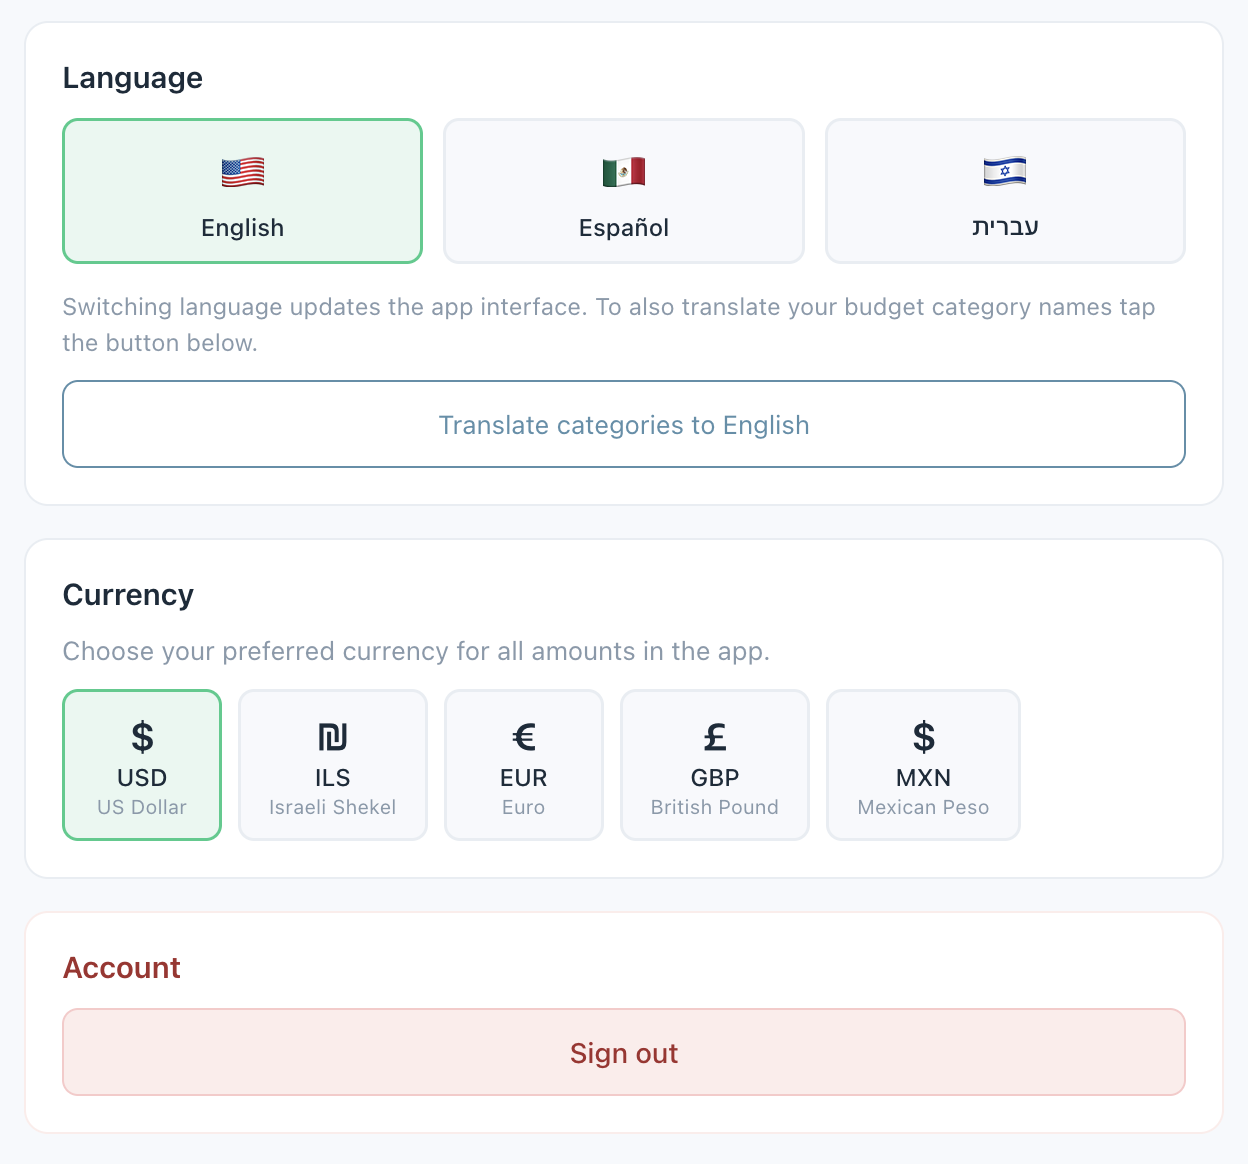
Task: Switch the app language to Español
Action: (x=624, y=228)
